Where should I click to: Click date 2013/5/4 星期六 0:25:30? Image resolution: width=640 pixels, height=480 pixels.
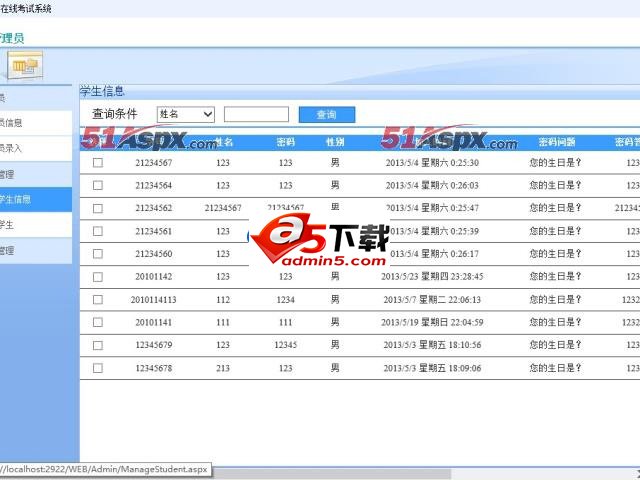432,163
